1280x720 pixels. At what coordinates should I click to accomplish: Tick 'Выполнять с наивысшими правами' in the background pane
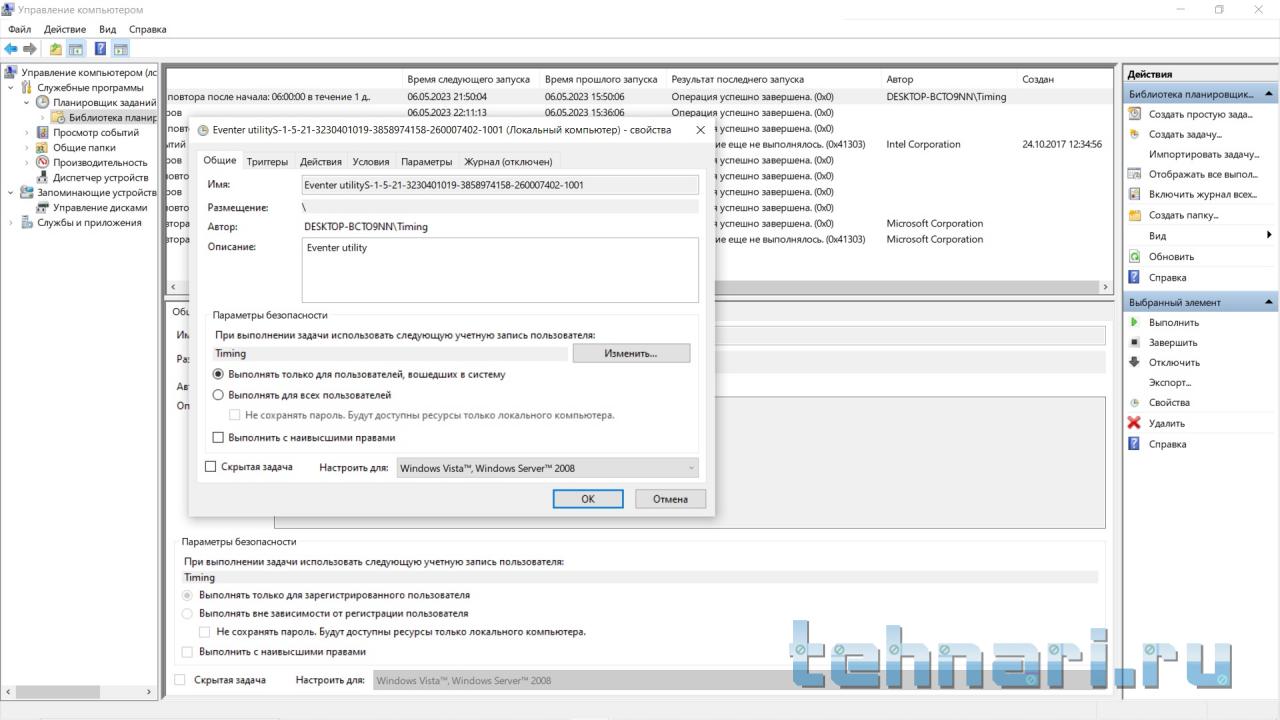point(187,652)
